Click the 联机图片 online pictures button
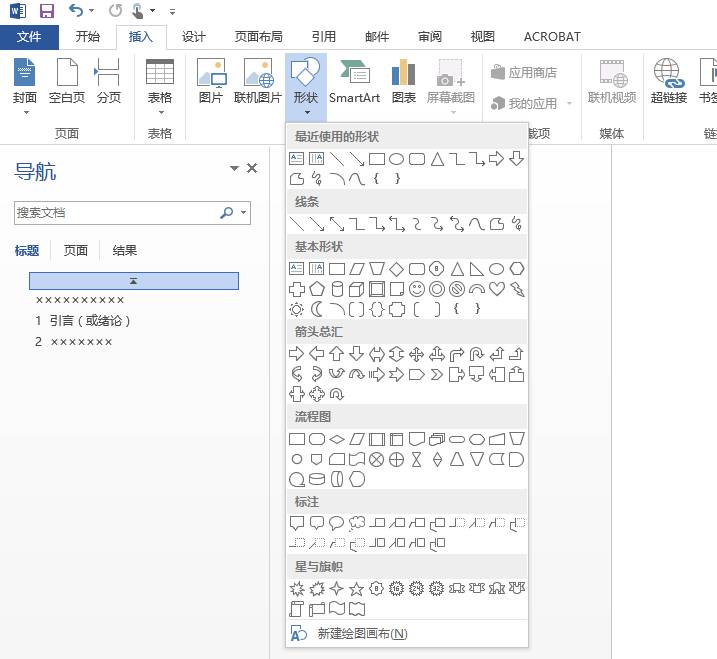717x659 pixels. [257, 81]
